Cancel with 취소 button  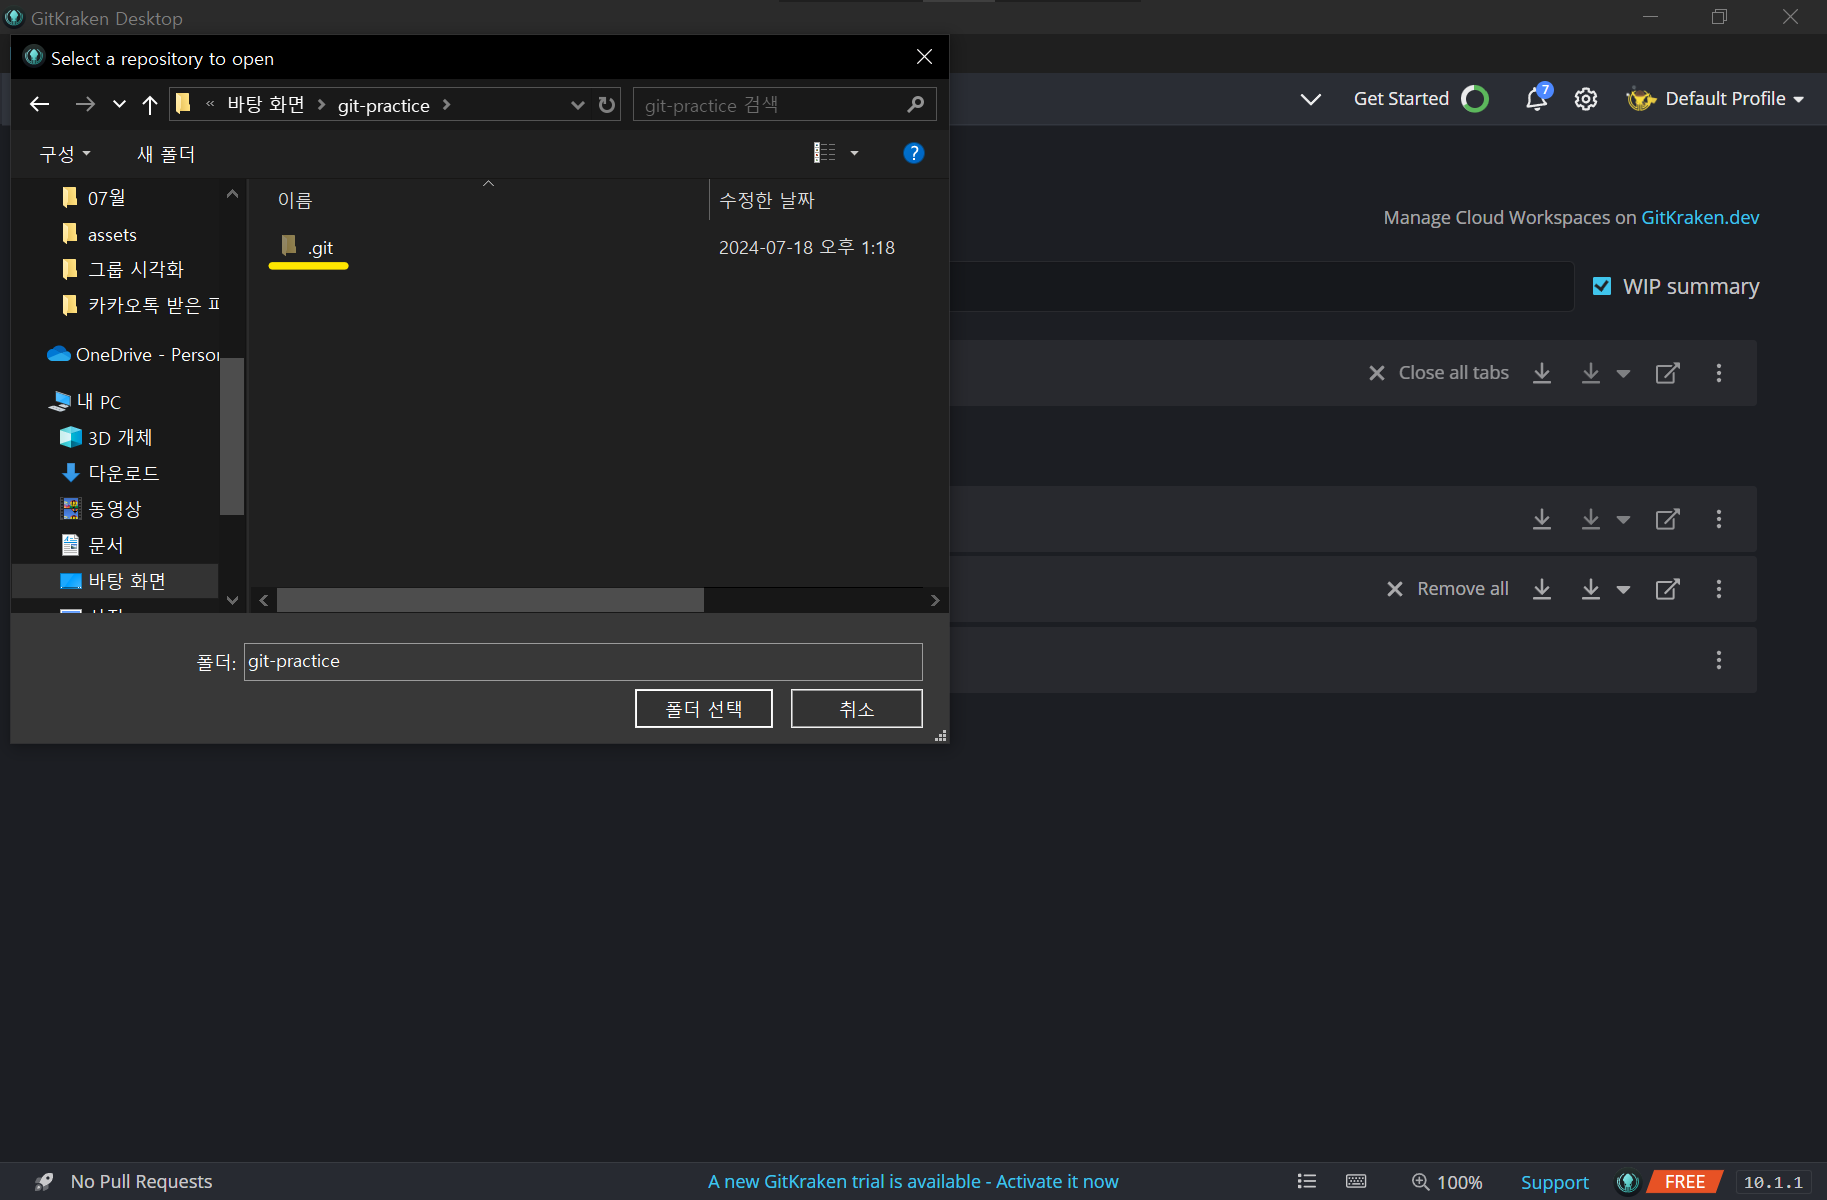coord(857,709)
